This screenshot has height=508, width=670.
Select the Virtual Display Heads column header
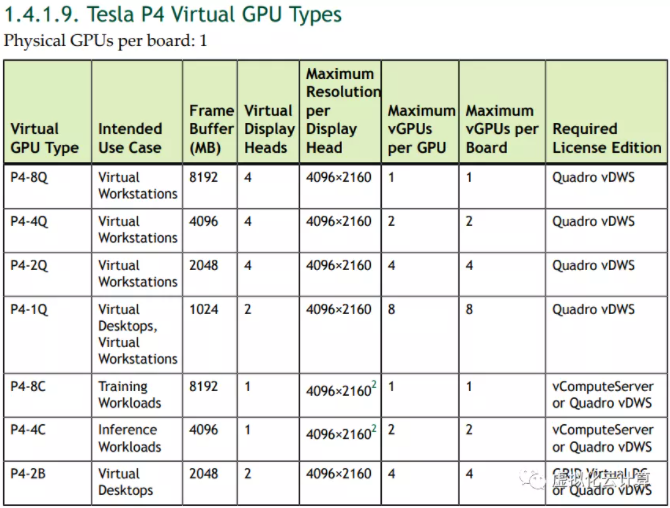269,129
